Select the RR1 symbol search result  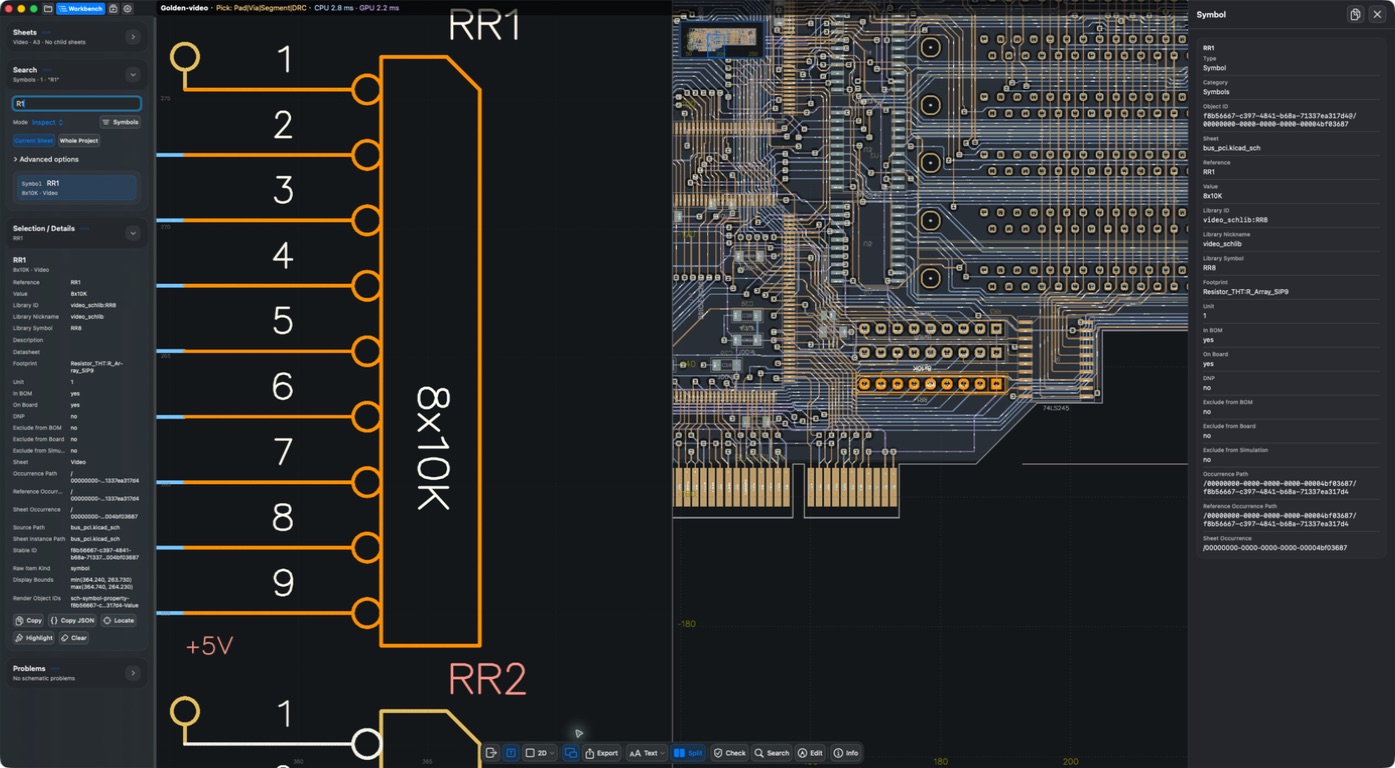coord(77,187)
